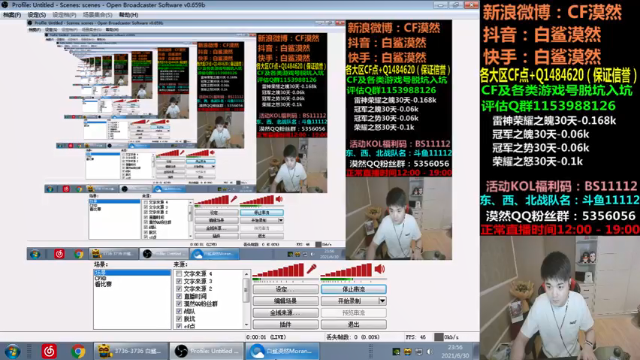The height and width of the screenshot is (360, 640).
Task: Click the yellow face tray icon
Action: [407, 352]
